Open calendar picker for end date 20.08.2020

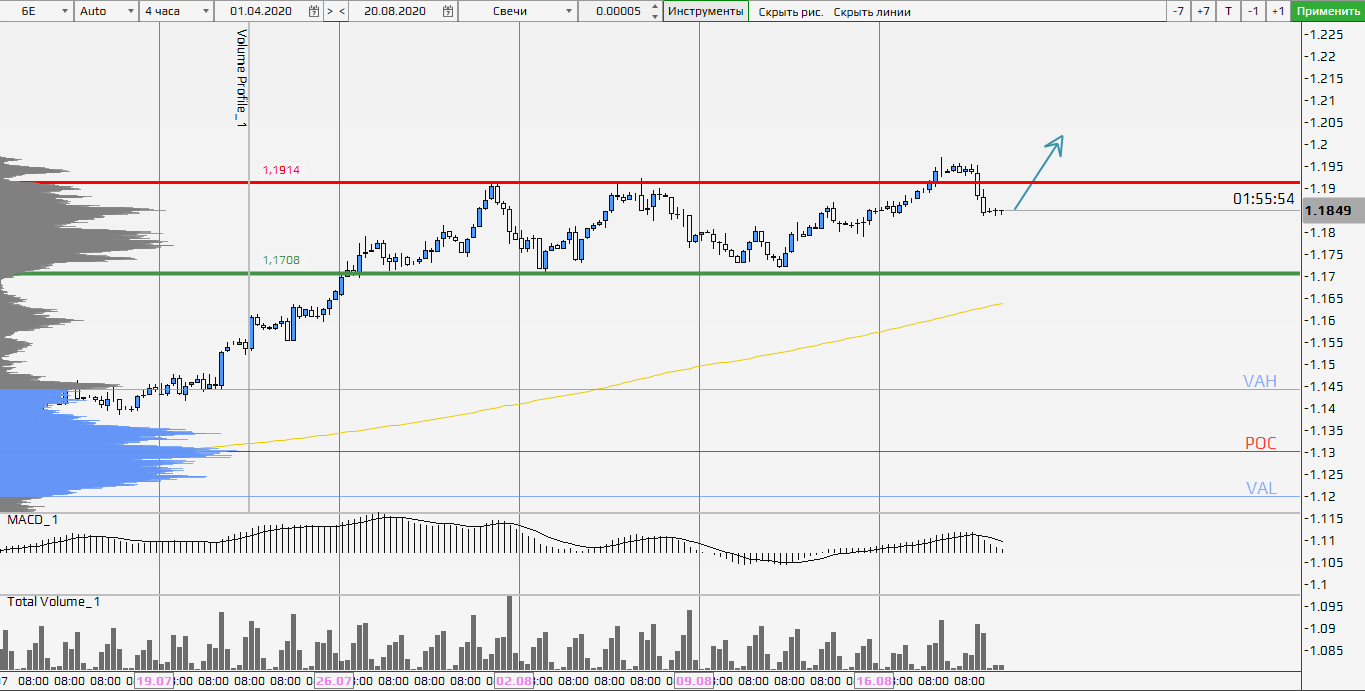[x=447, y=11]
